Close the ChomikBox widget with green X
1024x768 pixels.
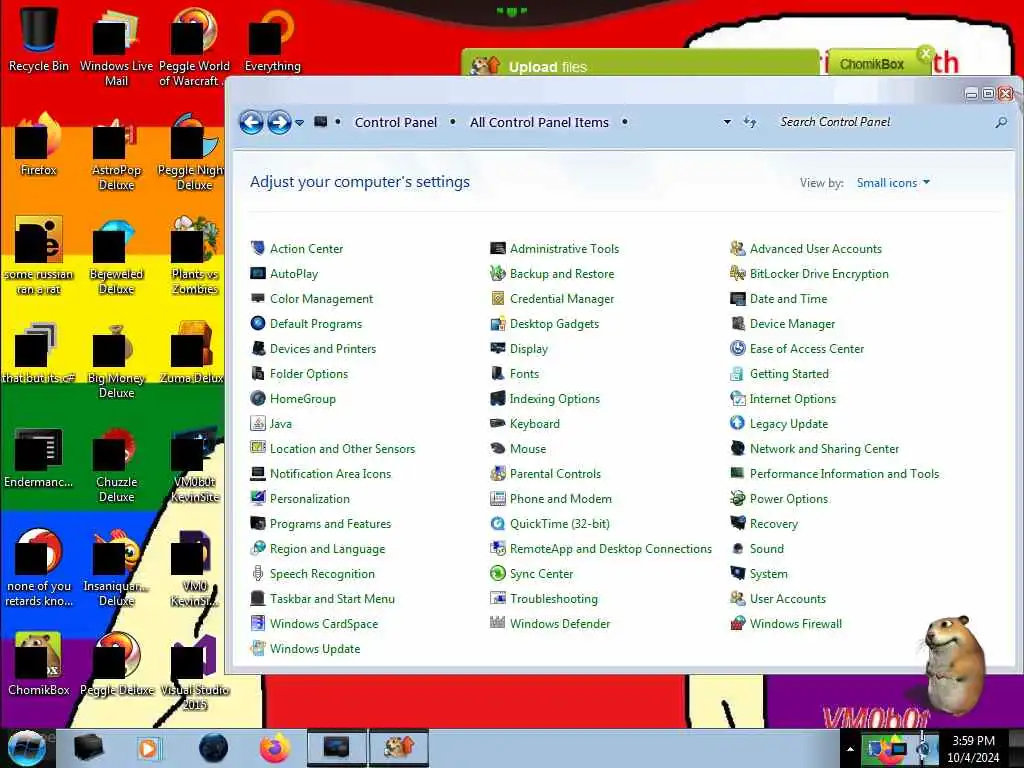925,54
